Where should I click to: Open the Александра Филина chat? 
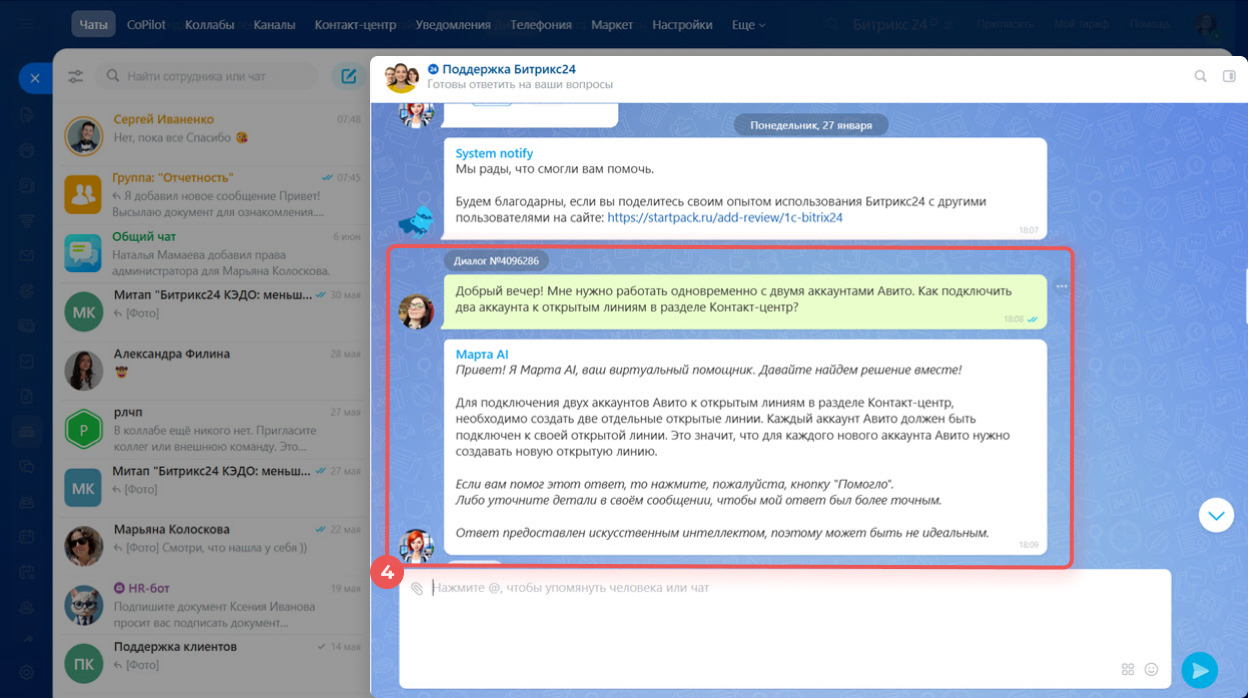click(x=213, y=370)
